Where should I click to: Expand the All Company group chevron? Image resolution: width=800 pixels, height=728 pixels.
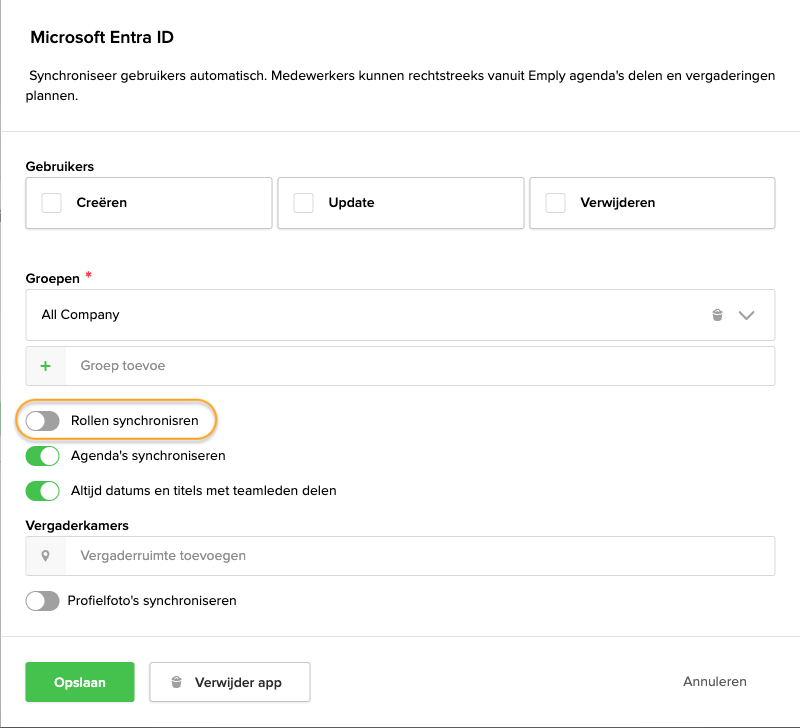pyautogui.click(x=746, y=315)
